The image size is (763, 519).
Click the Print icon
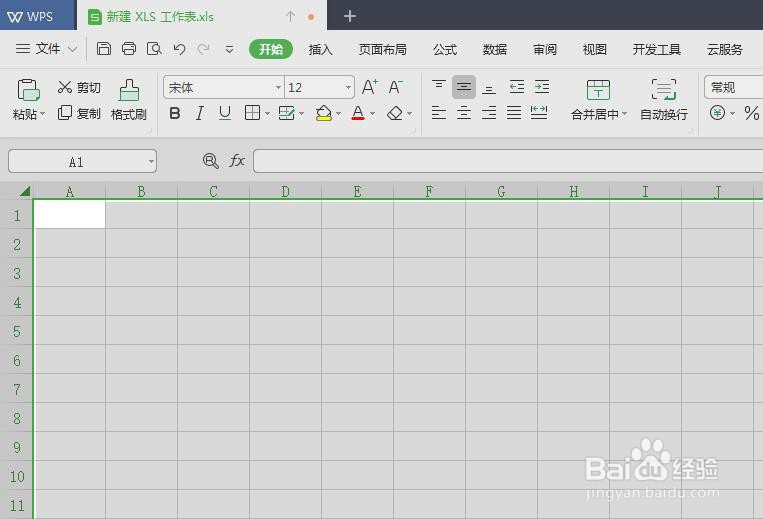point(129,49)
